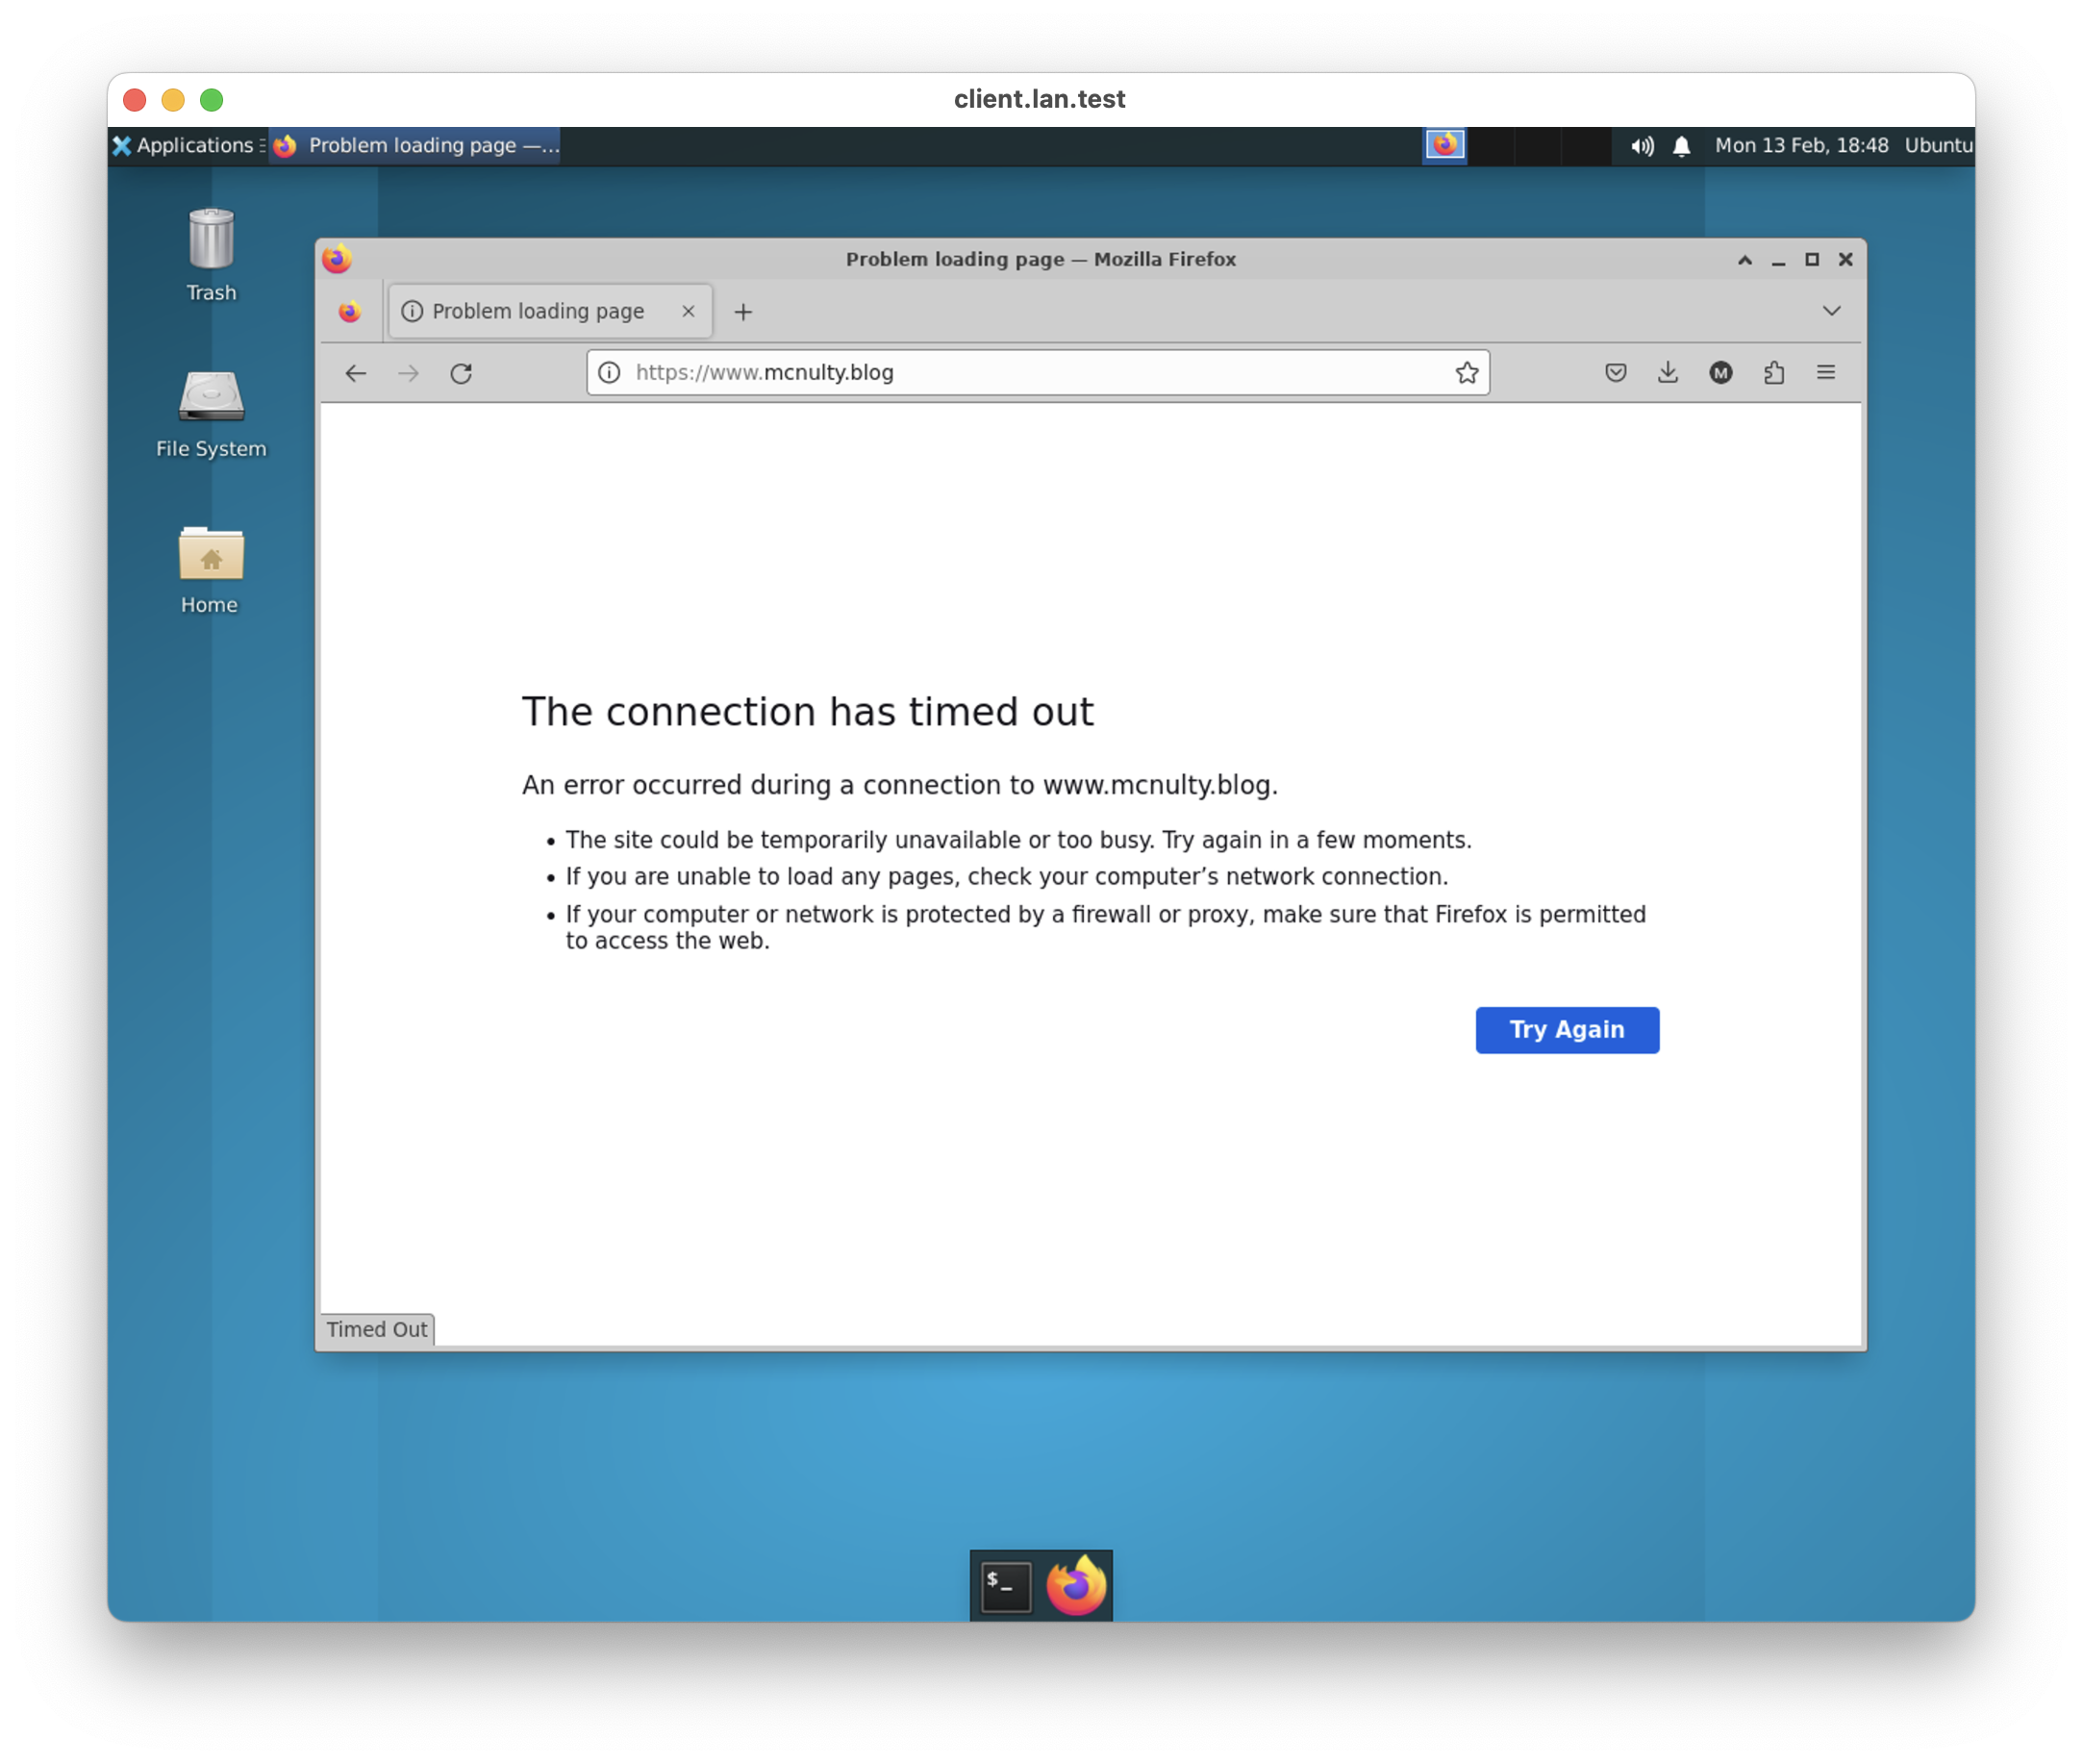The width and height of the screenshot is (2083, 1764).
Task: Reload the current page
Action: 461,373
